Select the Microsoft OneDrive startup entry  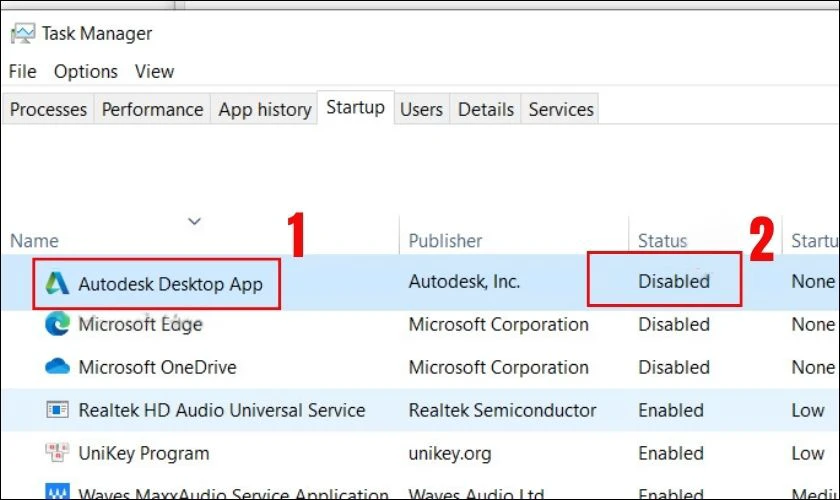157,367
